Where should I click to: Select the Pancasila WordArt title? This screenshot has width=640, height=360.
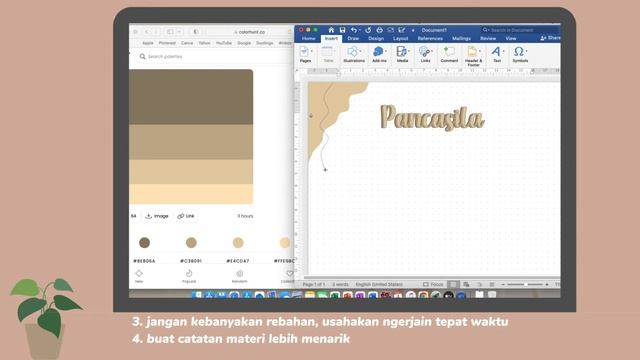click(432, 118)
